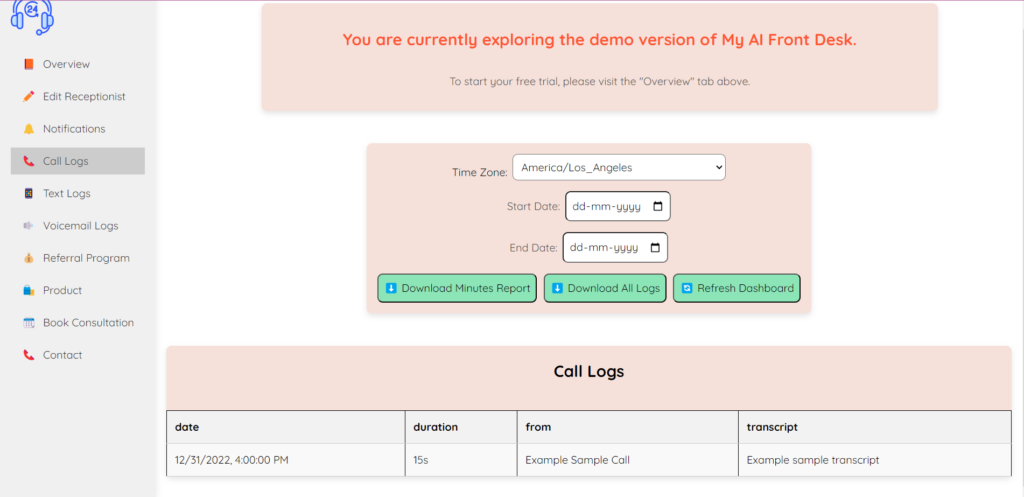1024x497 pixels.
Task: Click Refresh Dashboard button
Action: click(x=737, y=288)
